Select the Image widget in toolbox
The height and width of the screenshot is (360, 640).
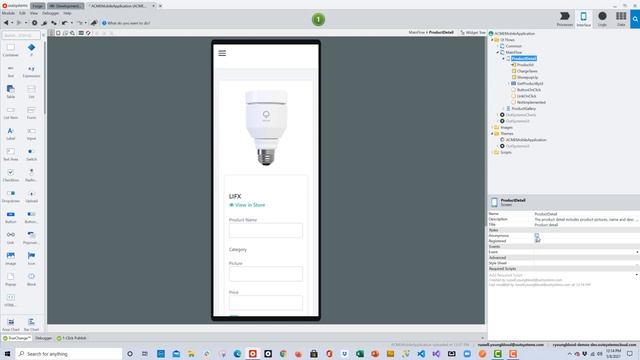(11, 259)
